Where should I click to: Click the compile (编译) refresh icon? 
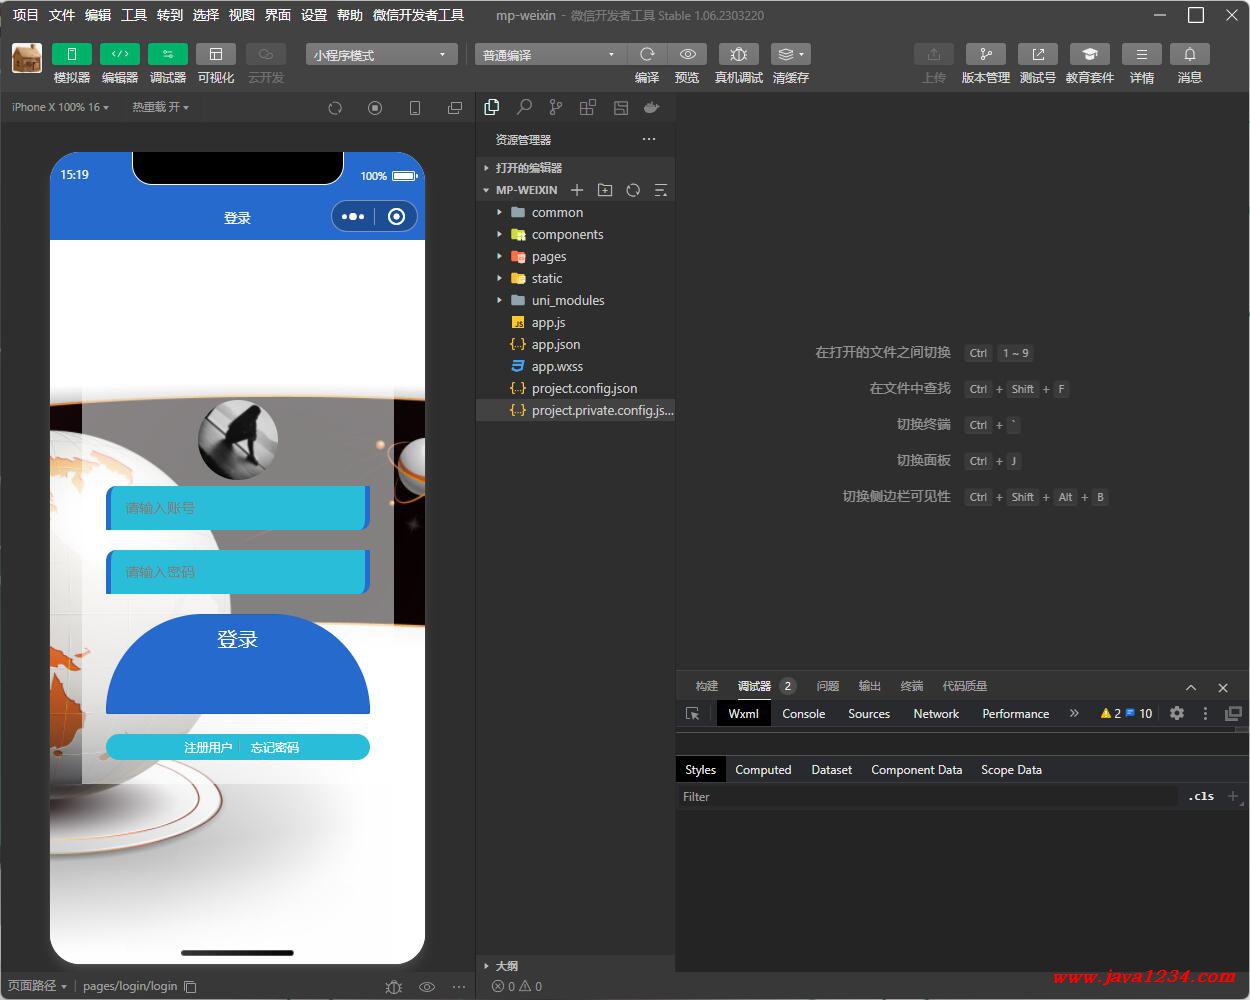(647, 54)
